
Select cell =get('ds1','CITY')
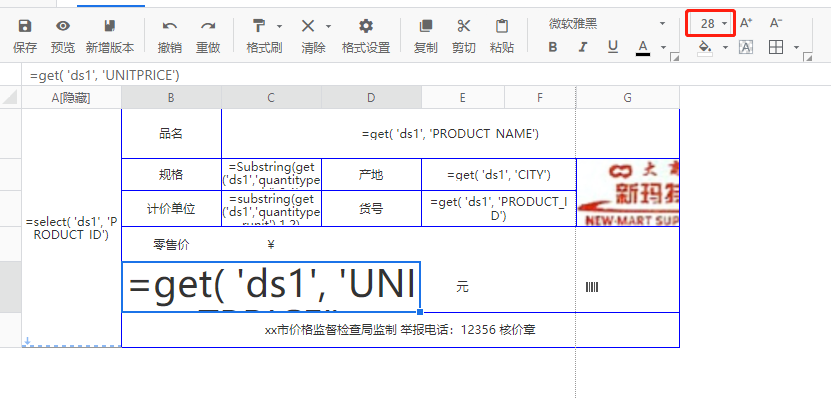tap(499, 174)
